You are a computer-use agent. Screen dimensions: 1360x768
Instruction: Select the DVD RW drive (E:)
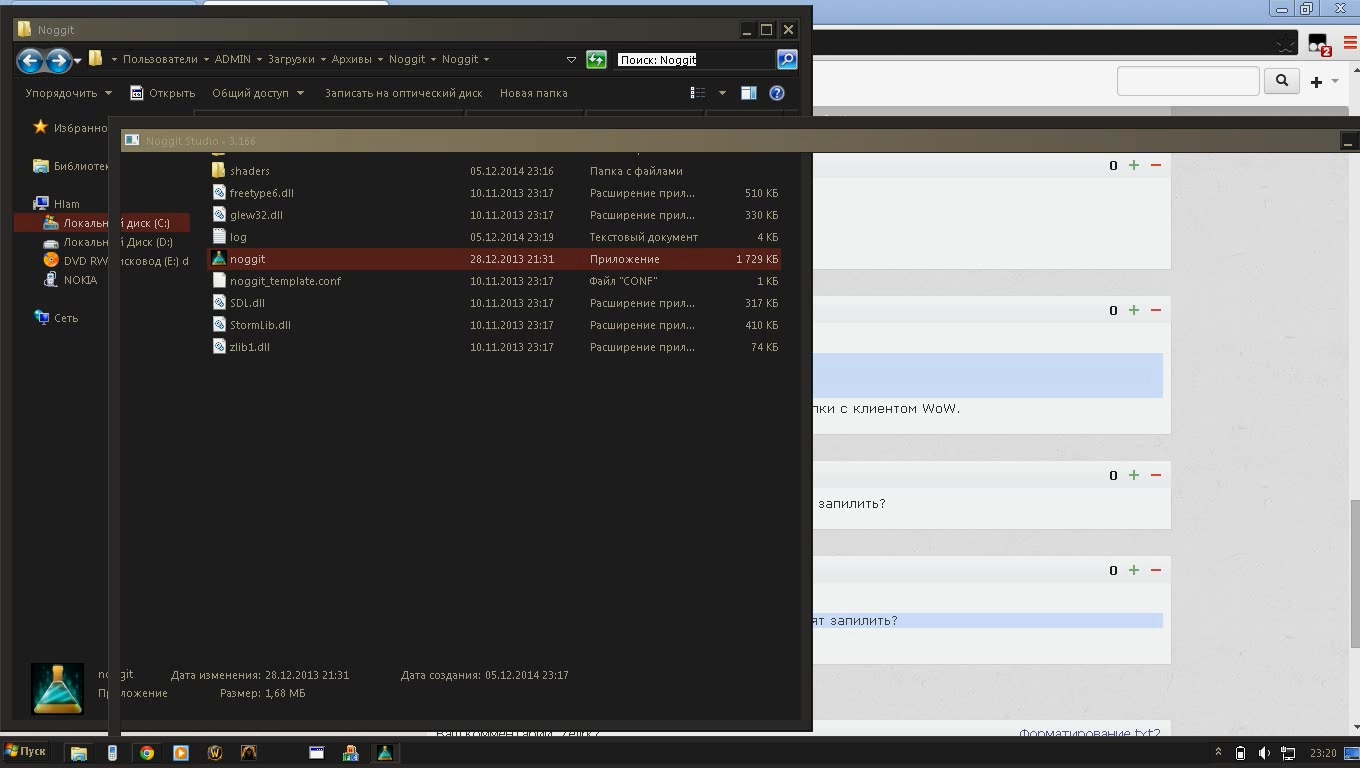pos(115,261)
